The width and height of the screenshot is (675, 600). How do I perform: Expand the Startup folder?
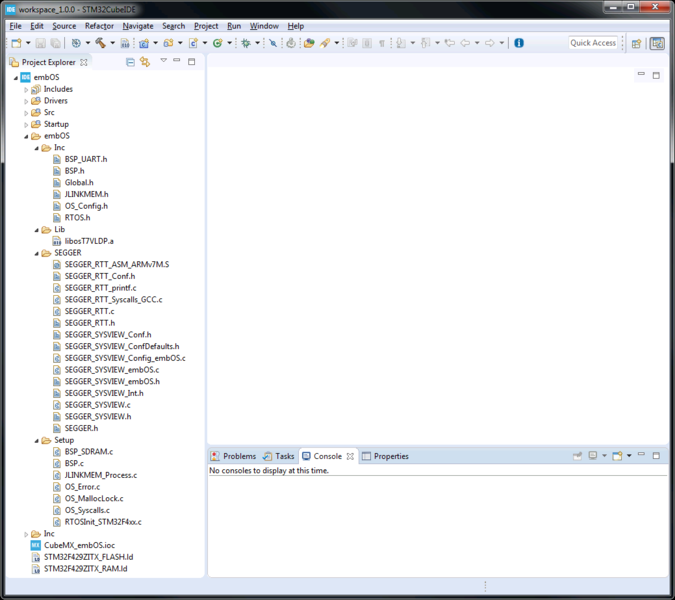[x=27, y=125]
